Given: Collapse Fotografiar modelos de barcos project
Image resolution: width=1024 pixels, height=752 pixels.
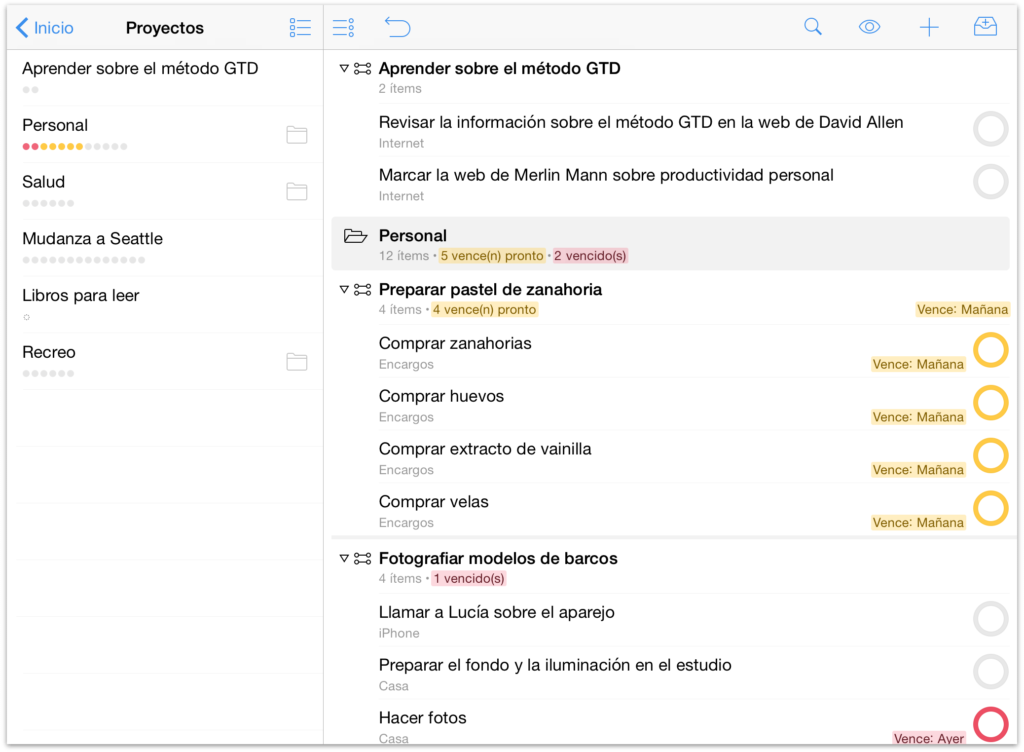Looking at the screenshot, I should (x=344, y=559).
